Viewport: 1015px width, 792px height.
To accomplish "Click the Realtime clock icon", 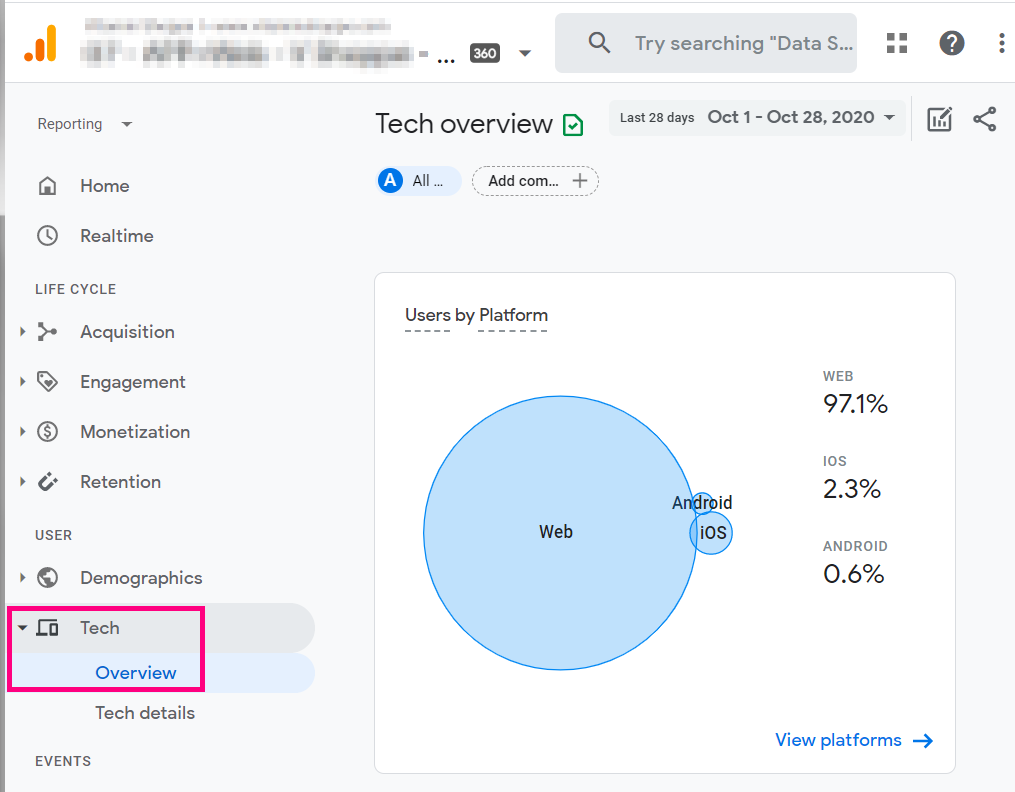I will (x=47, y=236).
